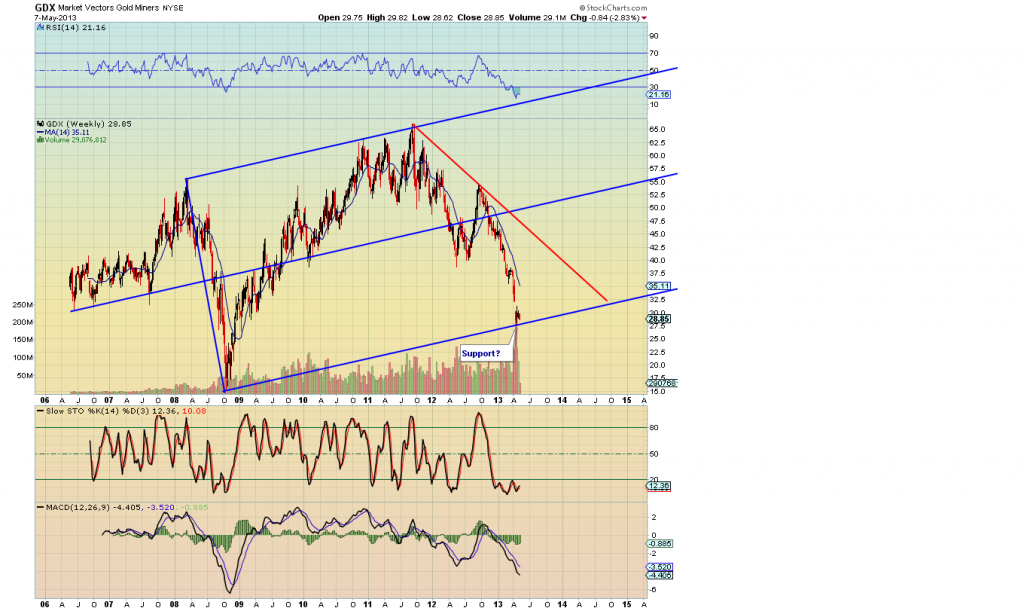Click the 250M volume axis label
Image resolution: width=1024 pixels, height=610 pixels.
tap(22, 305)
